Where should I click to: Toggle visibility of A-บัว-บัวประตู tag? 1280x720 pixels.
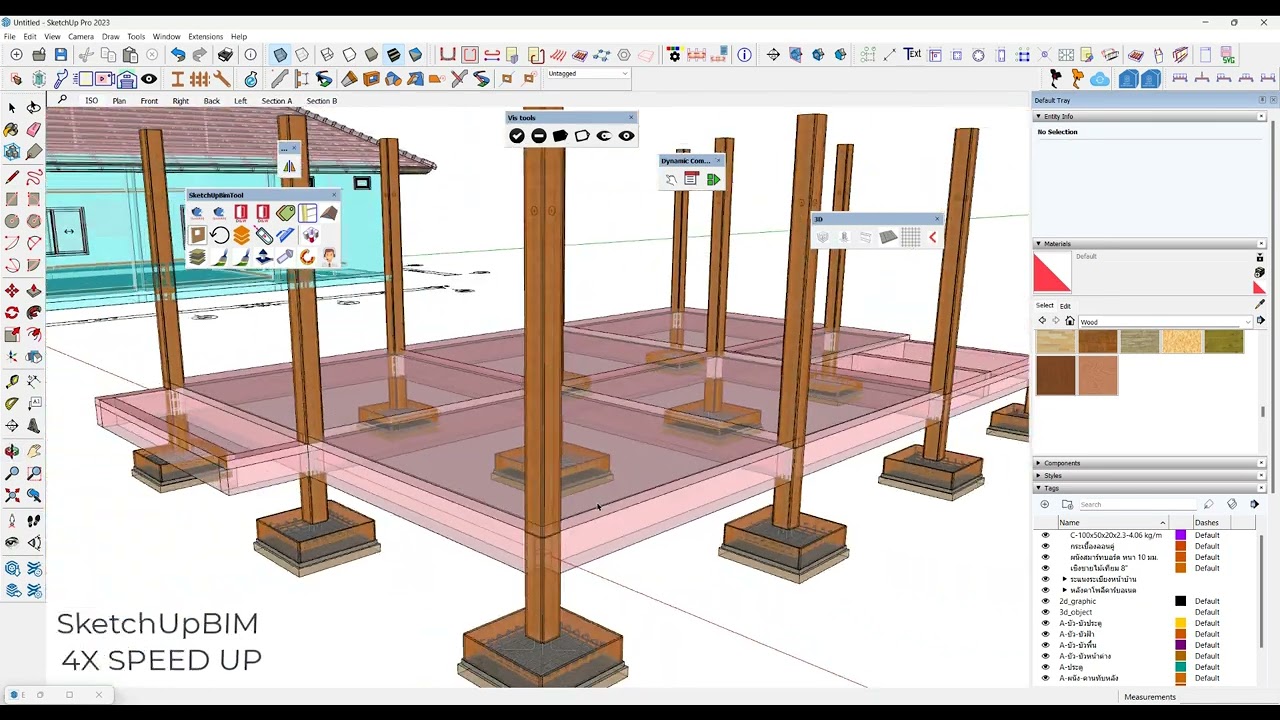point(1046,623)
